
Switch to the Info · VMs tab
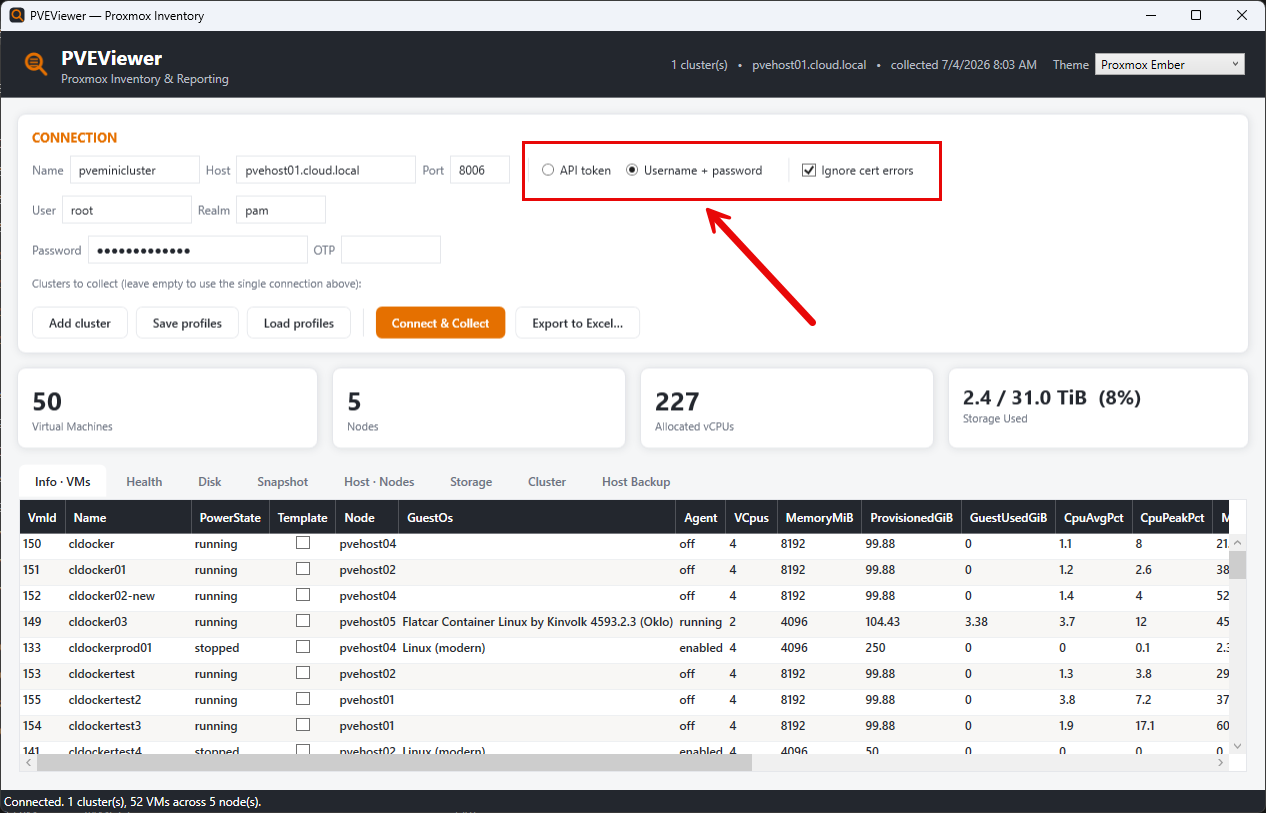click(63, 481)
